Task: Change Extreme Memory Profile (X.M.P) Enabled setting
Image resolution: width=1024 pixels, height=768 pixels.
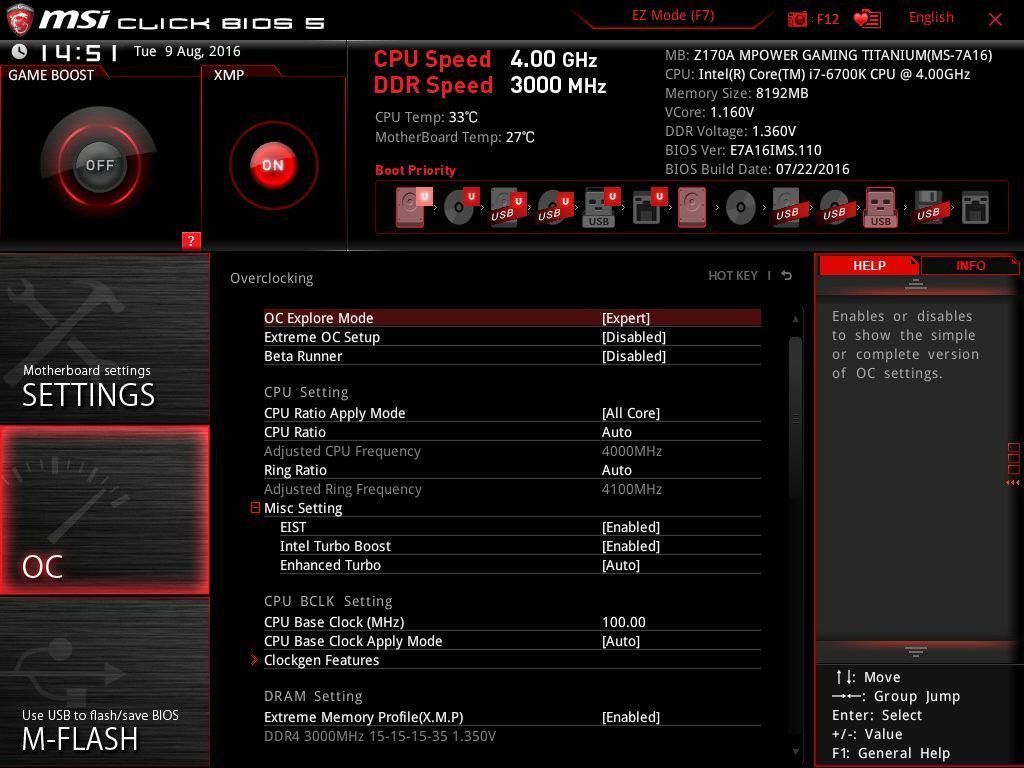Action: click(512, 717)
